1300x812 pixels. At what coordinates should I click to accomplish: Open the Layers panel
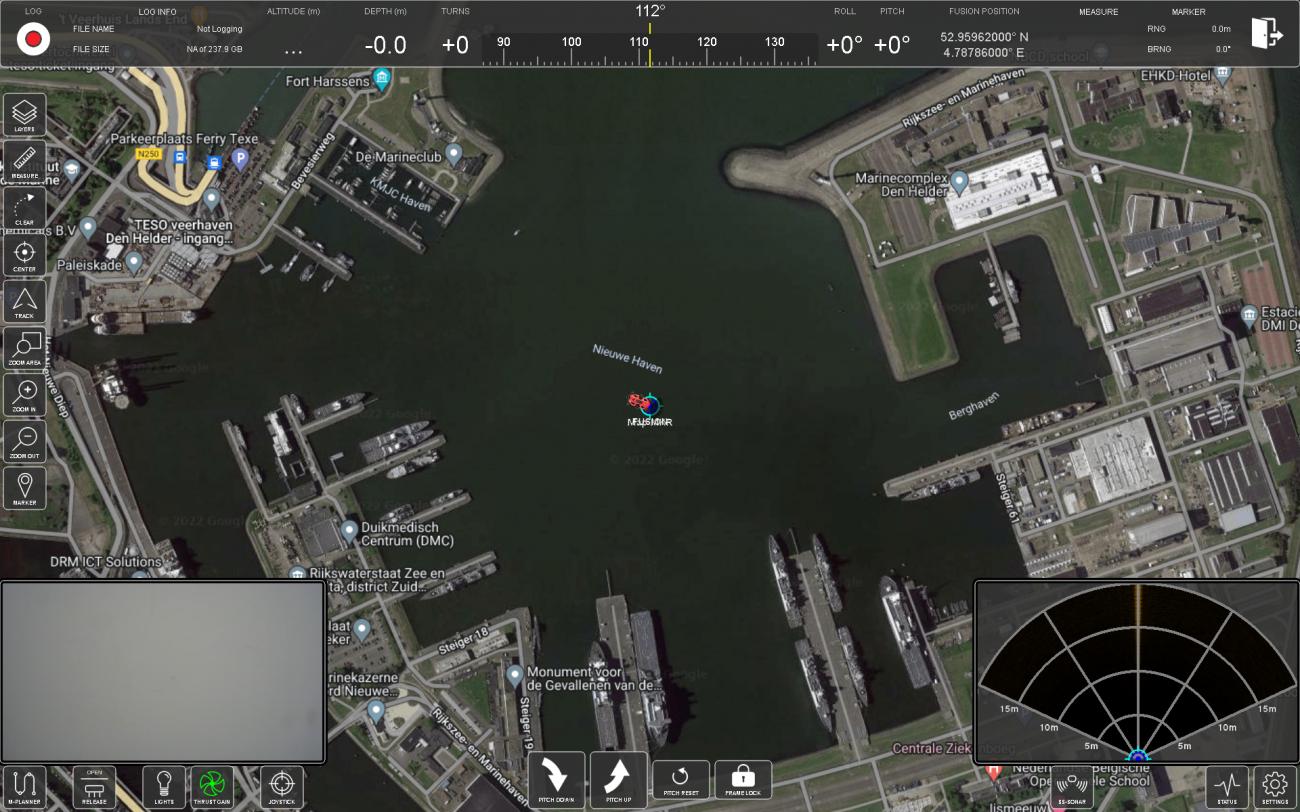(x=24, y=116)
